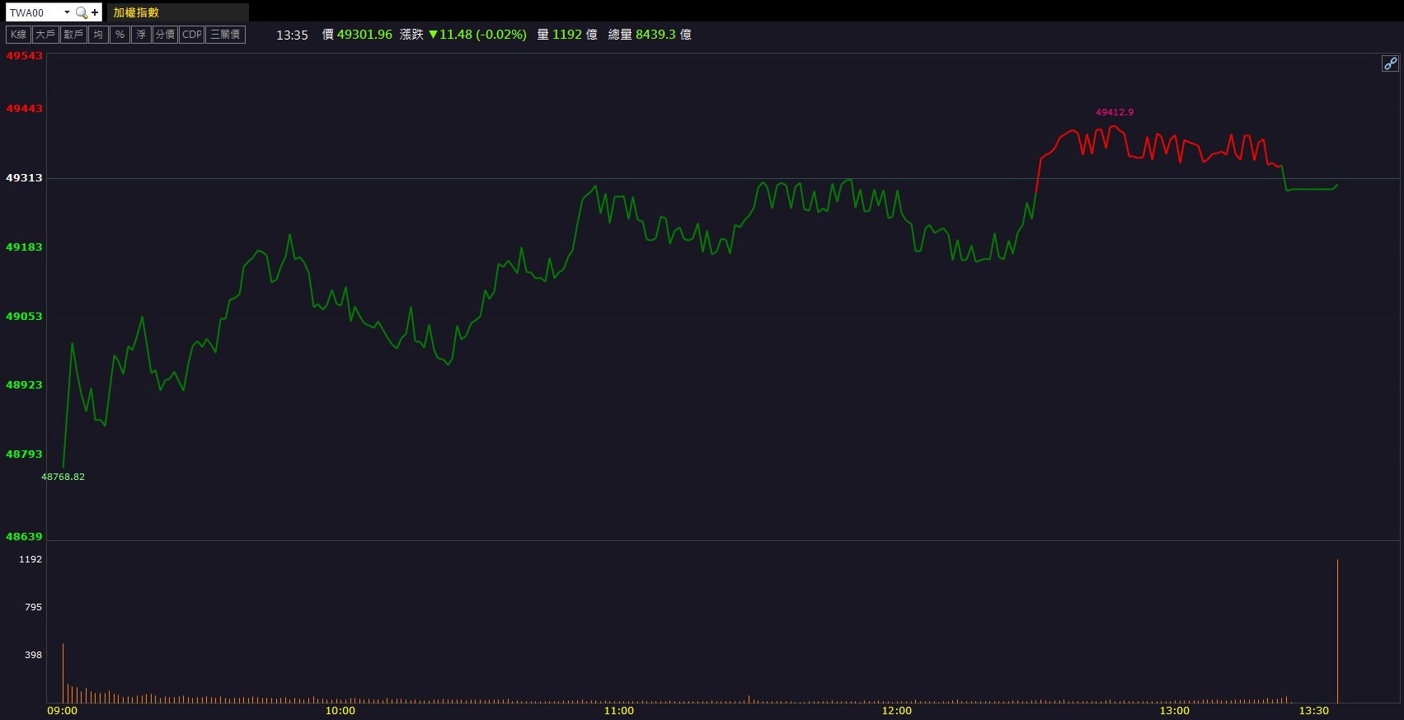This screenshot has width=1404, height=720.
Task: Toggle the % percentage scale button
Action: coord(120,34)
